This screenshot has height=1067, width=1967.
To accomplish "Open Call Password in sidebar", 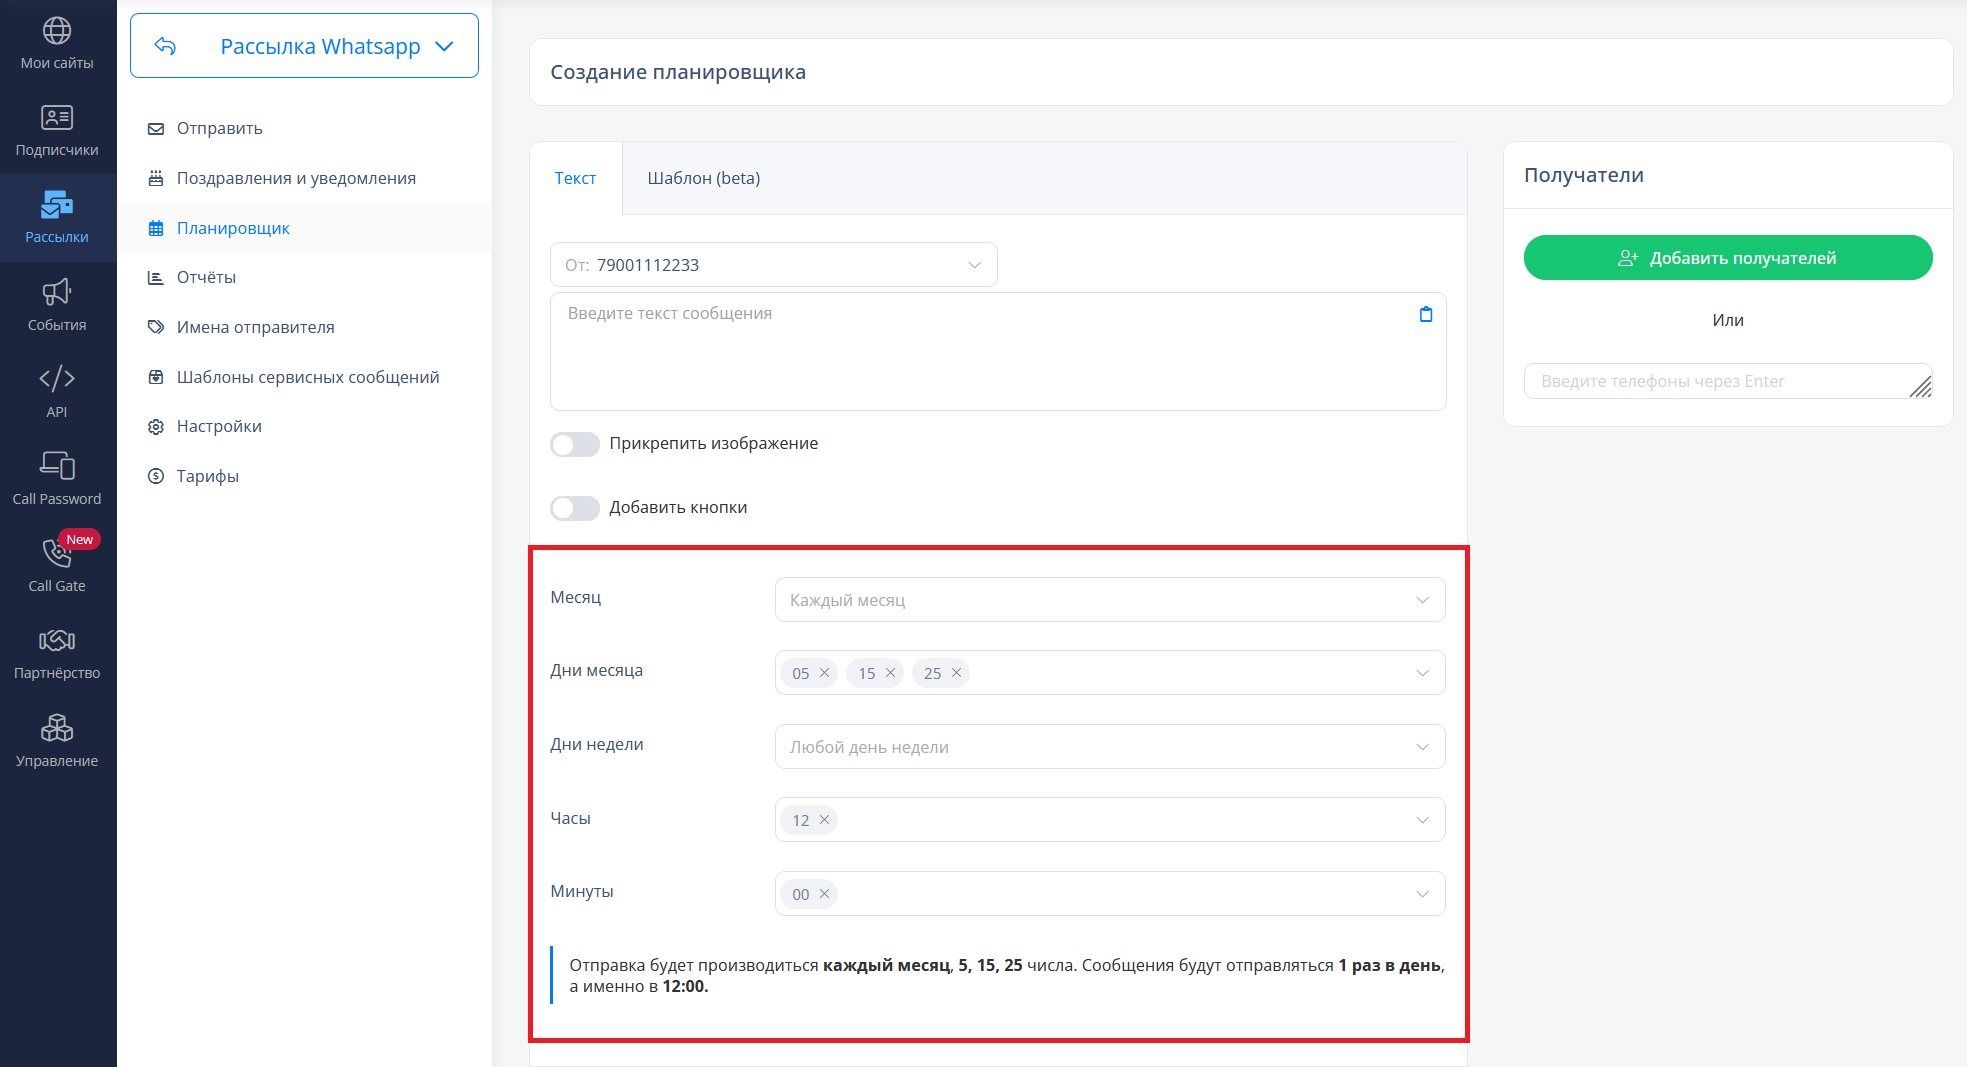I will (x=57, y=479).
